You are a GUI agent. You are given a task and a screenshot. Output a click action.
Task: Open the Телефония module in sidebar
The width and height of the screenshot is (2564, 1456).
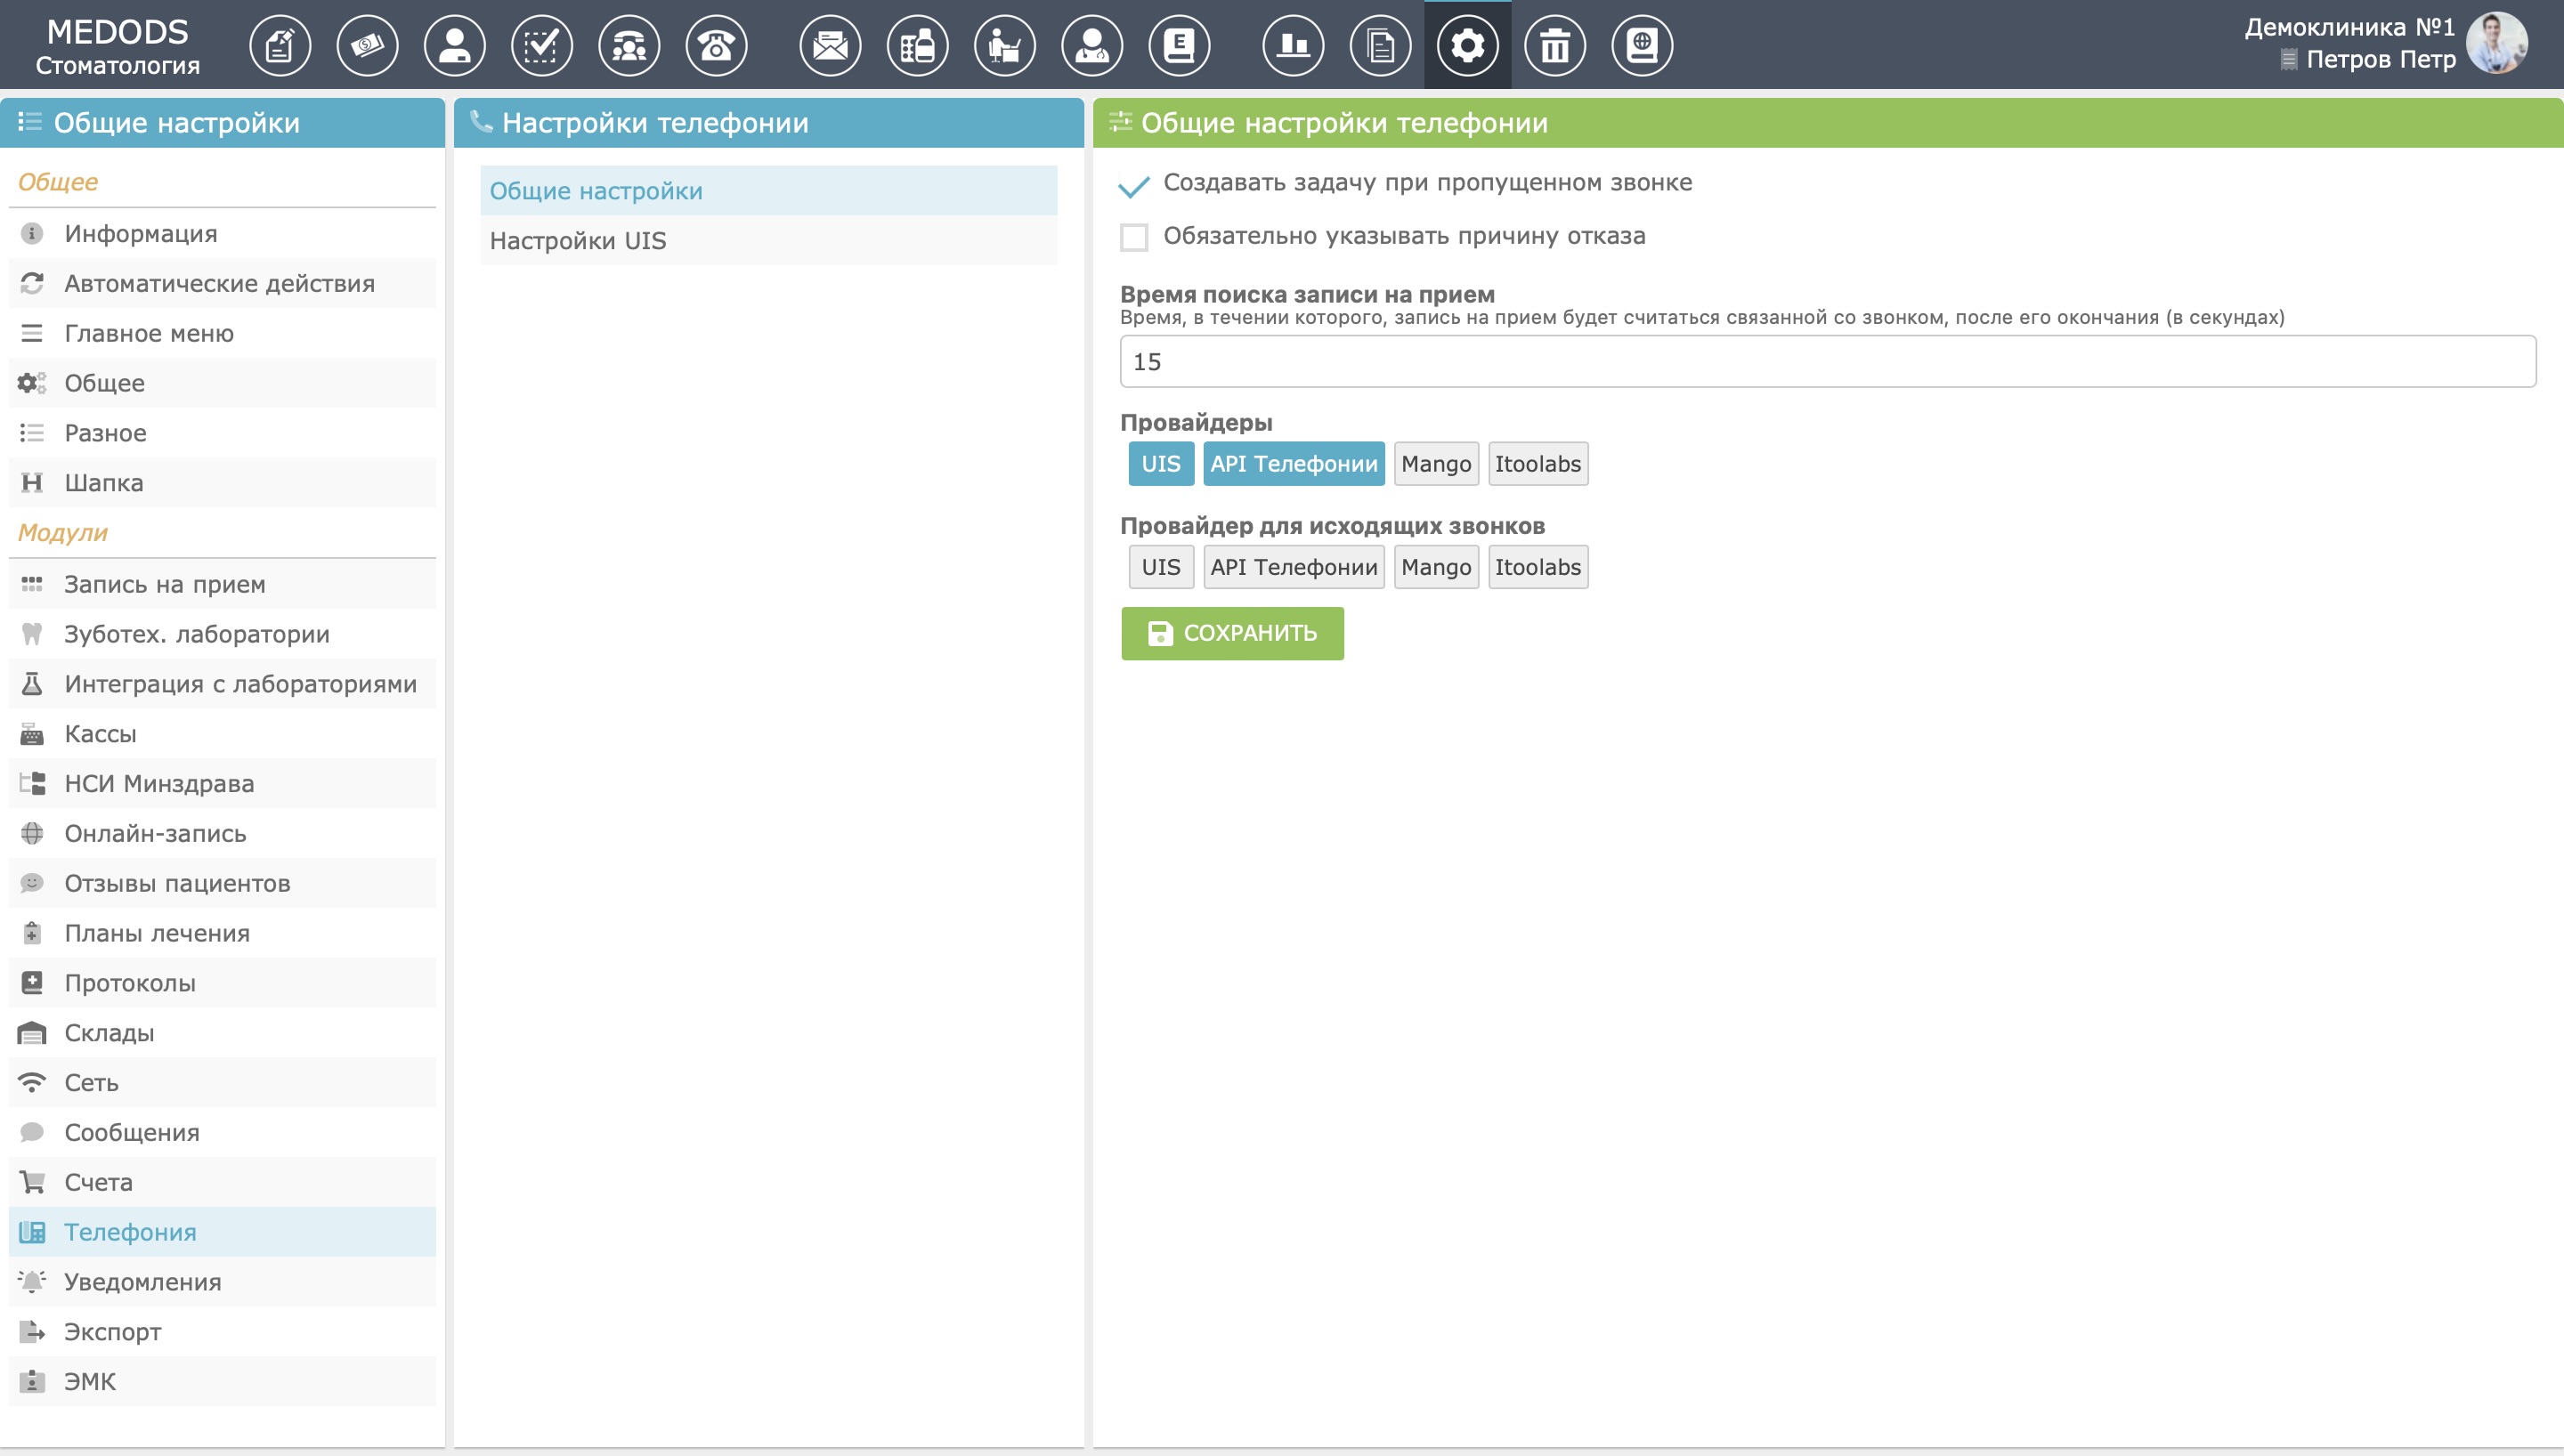[222, 1232]
